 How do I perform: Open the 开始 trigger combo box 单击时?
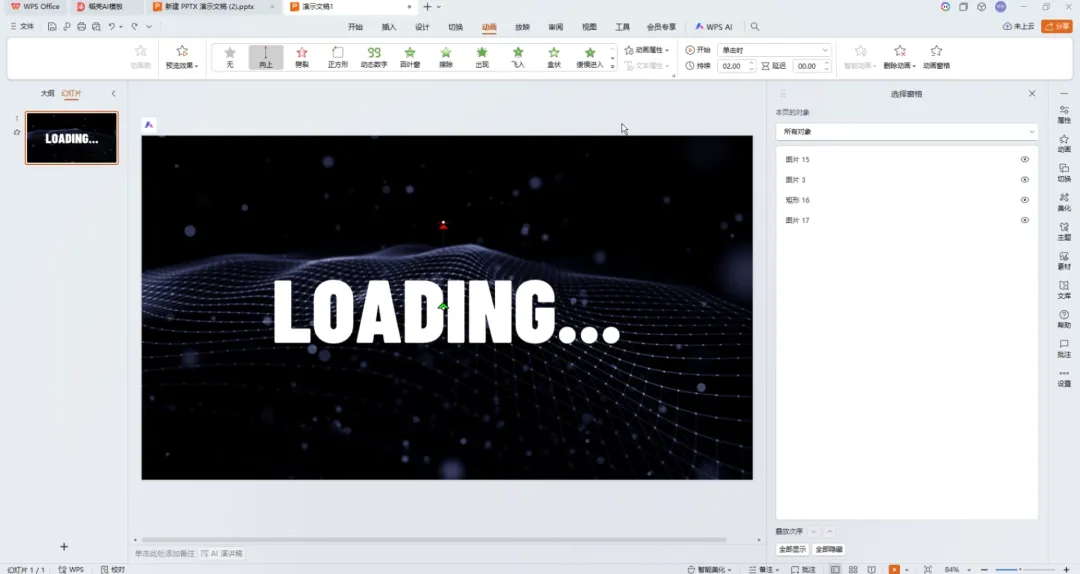pos(774,50)
